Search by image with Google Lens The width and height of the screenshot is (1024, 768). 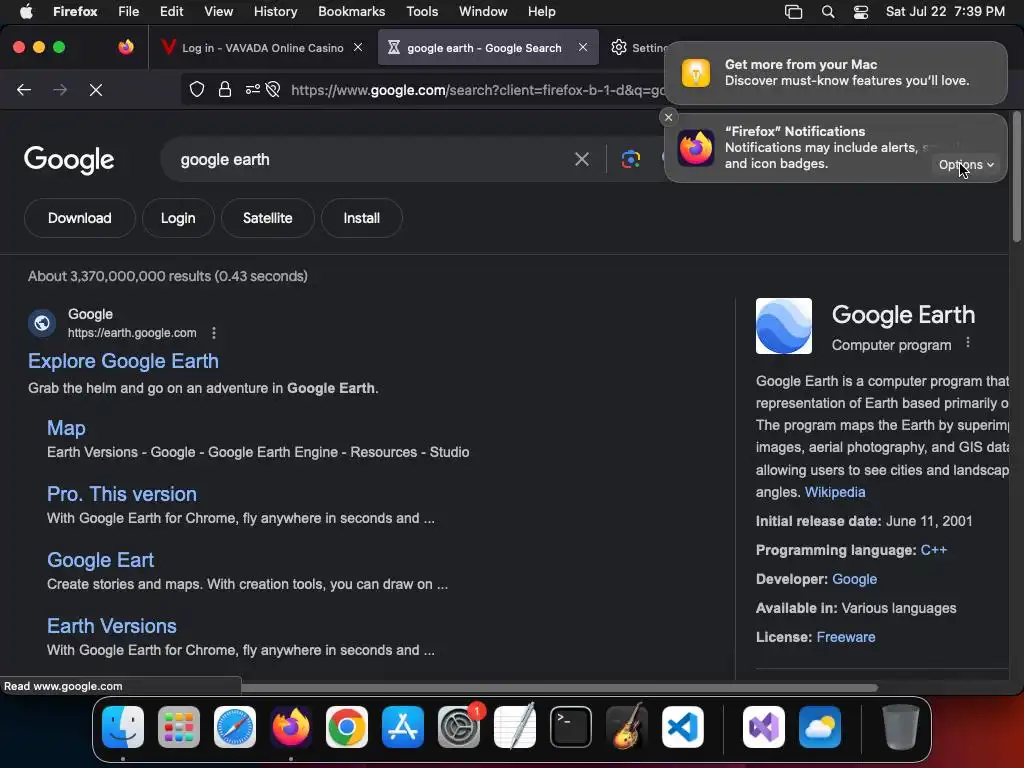pos(630,159)
